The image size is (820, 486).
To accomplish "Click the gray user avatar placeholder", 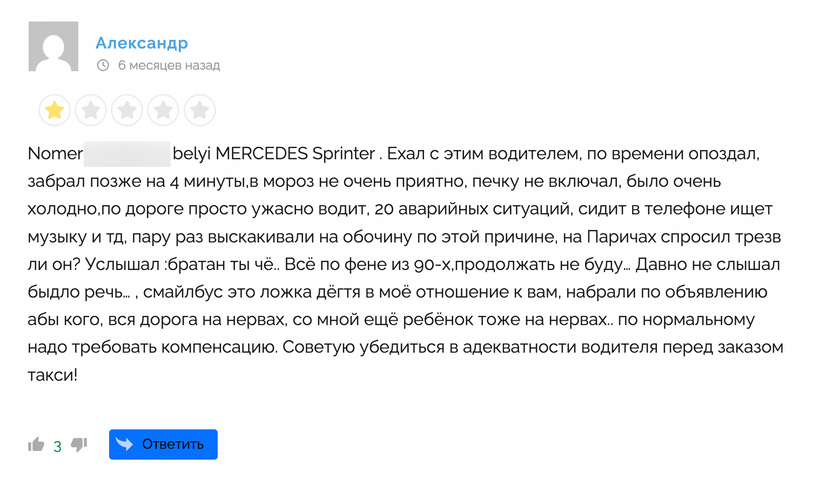I will click(x=53, y=47).
